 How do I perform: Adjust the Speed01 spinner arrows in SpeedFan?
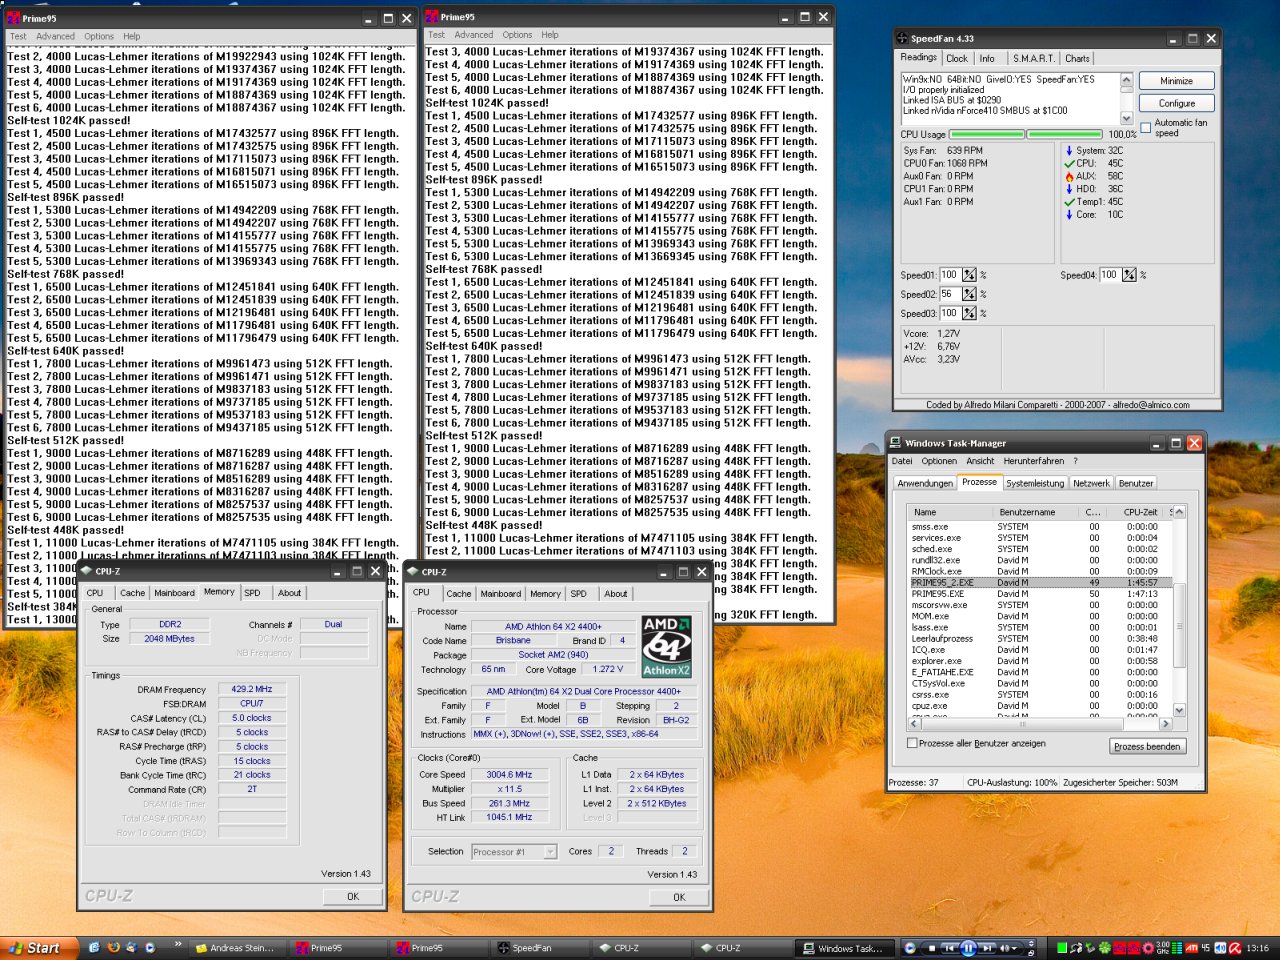(x=969, y=275)
